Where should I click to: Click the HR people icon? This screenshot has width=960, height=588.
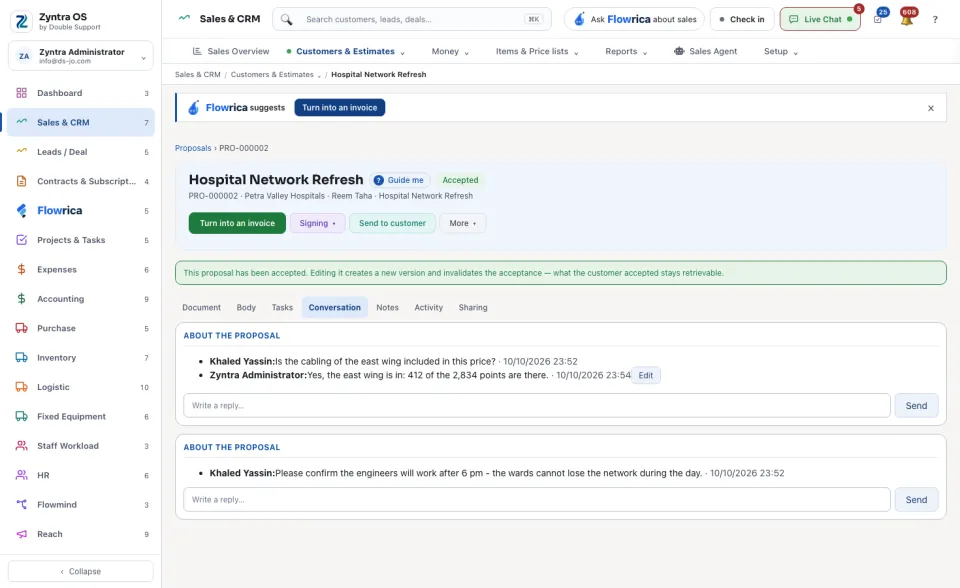[21, 475]
